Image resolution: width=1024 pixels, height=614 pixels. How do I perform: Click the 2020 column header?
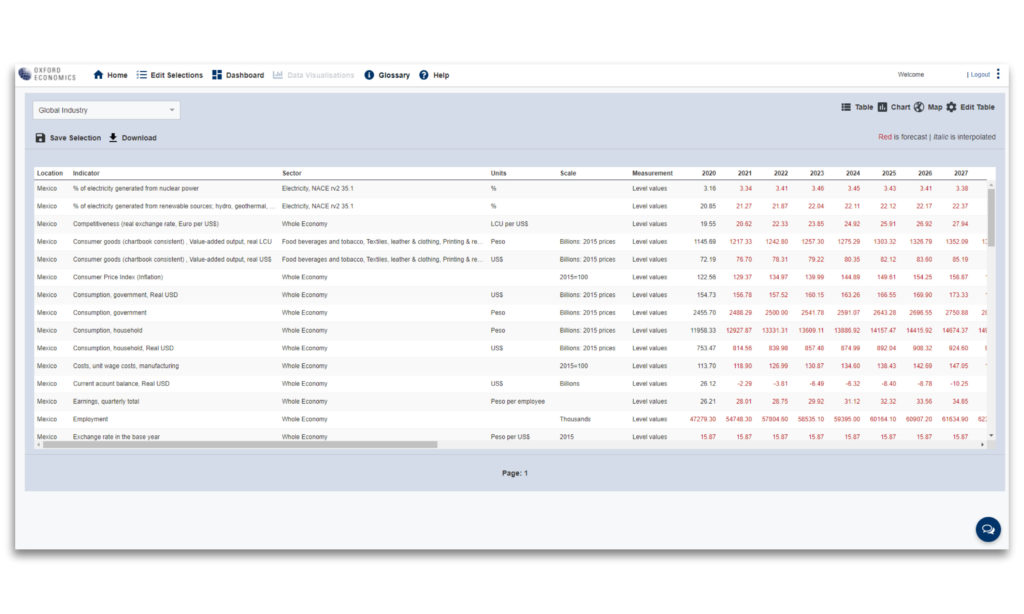point(709,173)
